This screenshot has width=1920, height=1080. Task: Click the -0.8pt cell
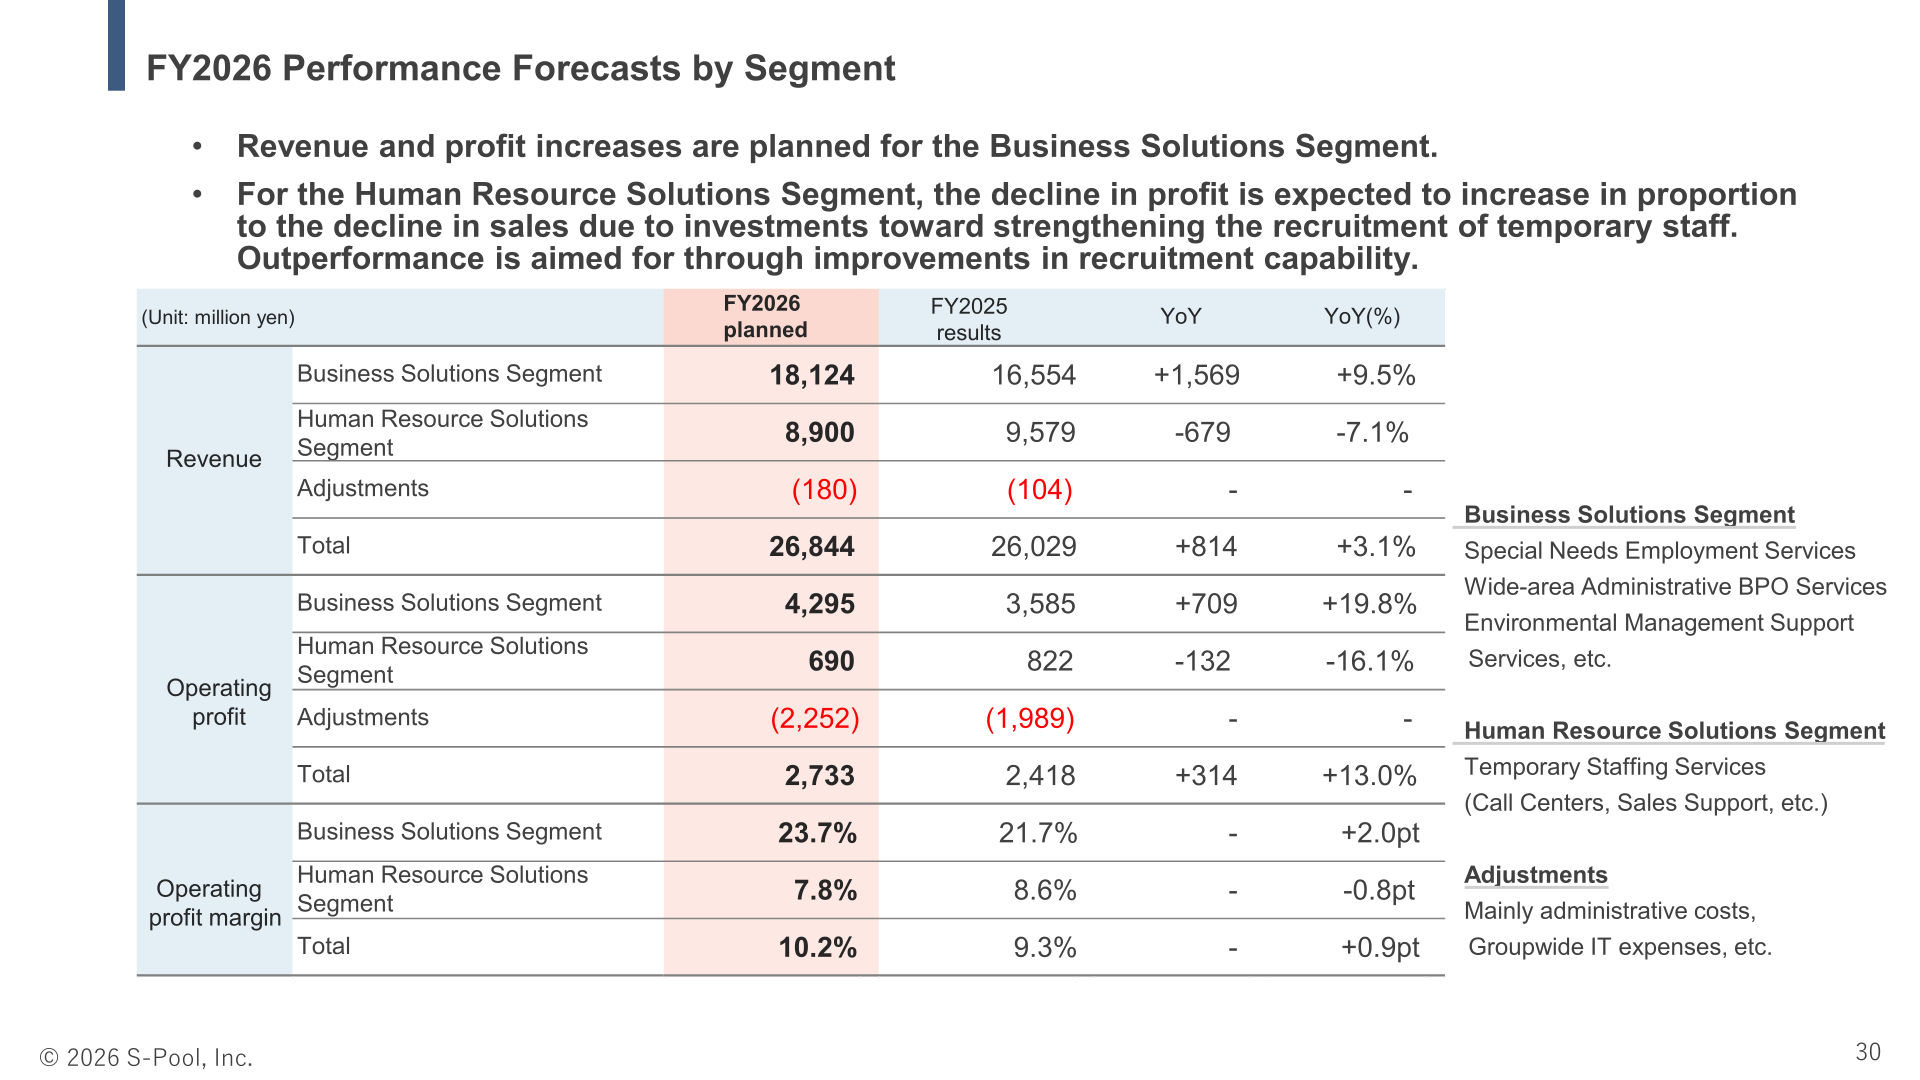click(1379, 890)
